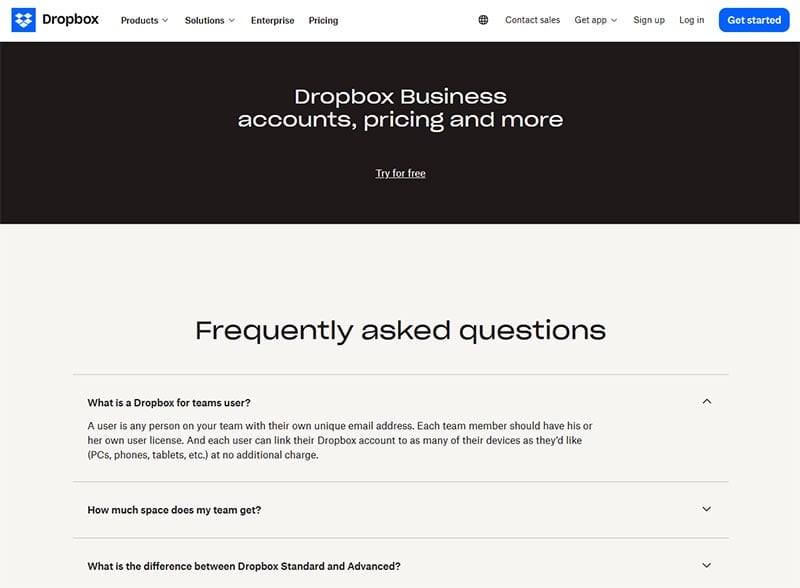Viewport: 800px width, 588px height.
Task: Open the globe language selector
Action: click(483, 20)
